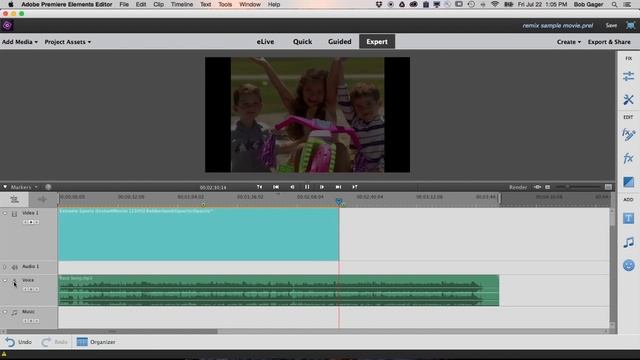This screenshot has height=360, width=640.
Task: Click the Redo button
Action: [x=54, y=342]
